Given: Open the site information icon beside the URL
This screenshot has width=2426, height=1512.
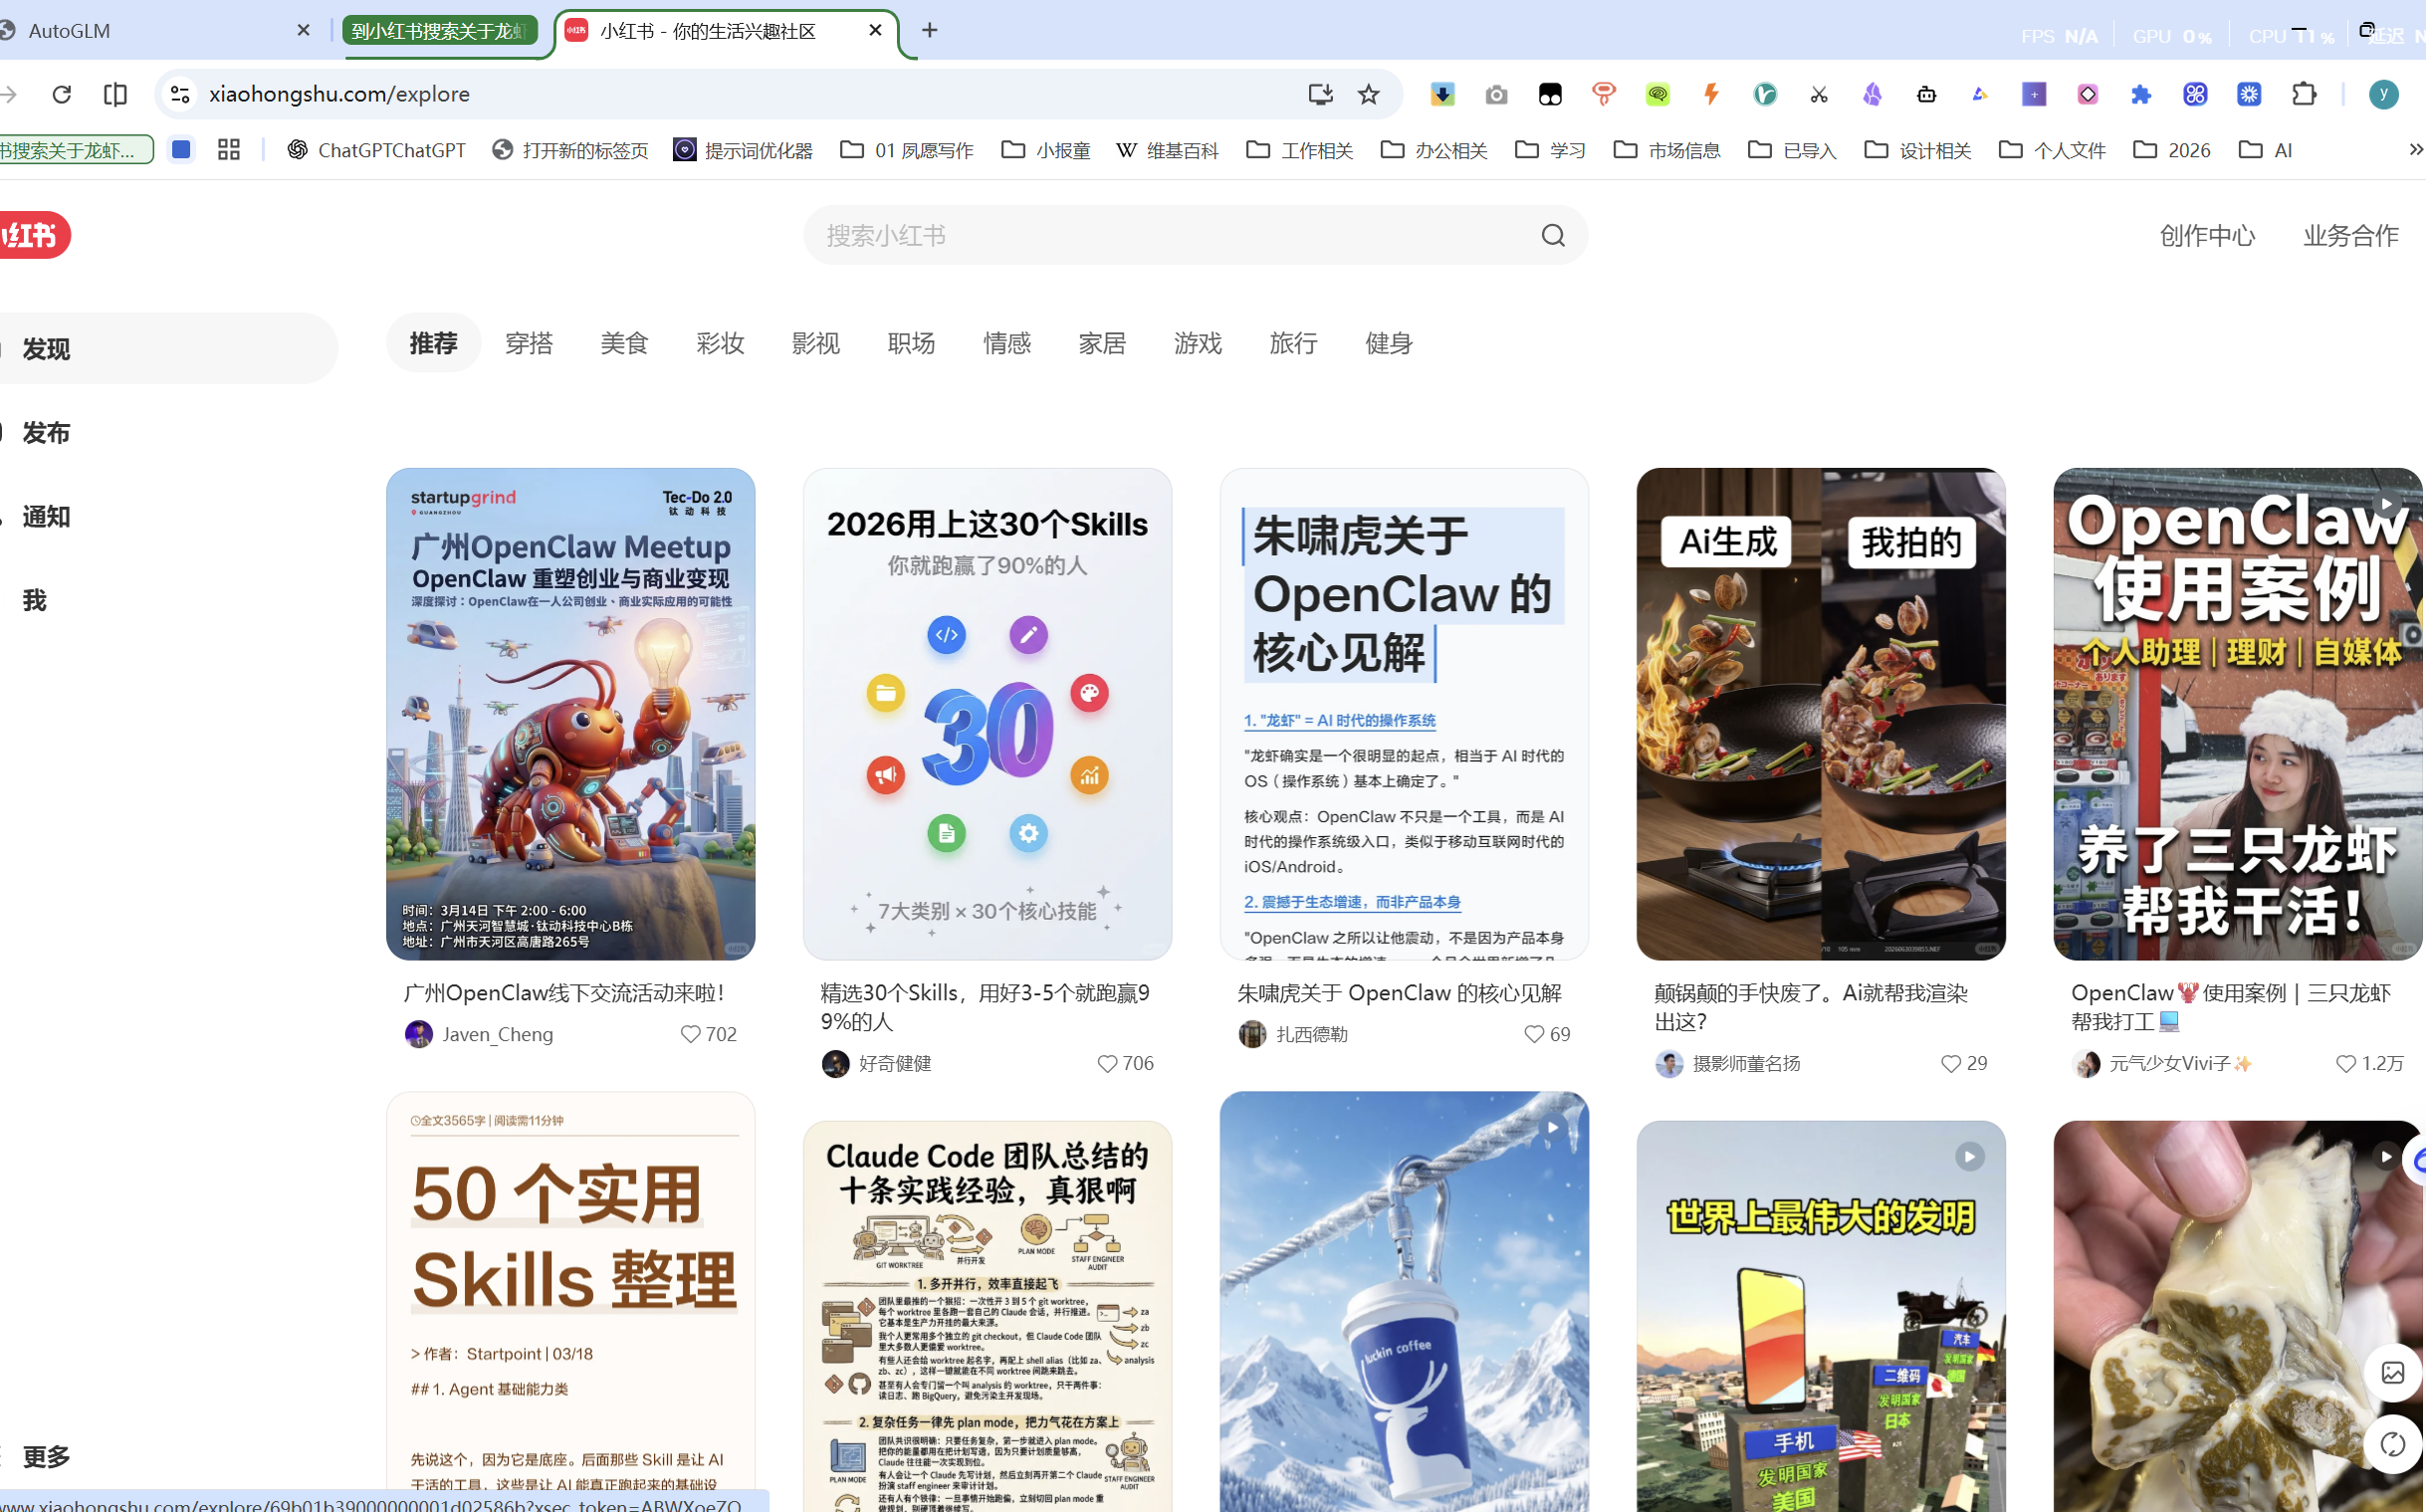Looking at the screenshot, I should [x=180, y=94].
